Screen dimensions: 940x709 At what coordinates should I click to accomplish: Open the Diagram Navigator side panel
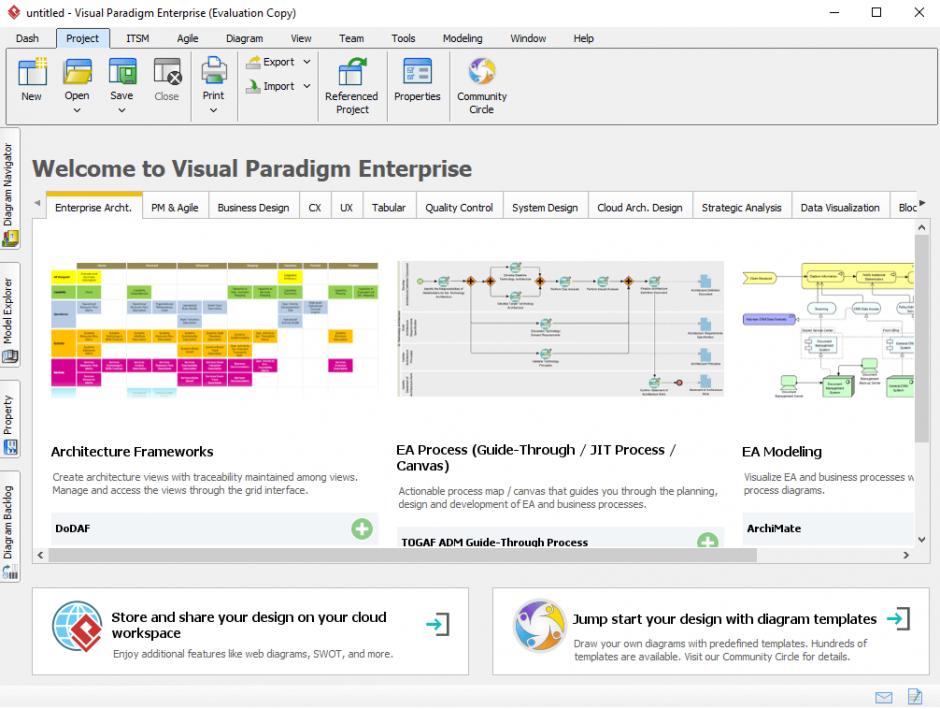pos(10,189)
